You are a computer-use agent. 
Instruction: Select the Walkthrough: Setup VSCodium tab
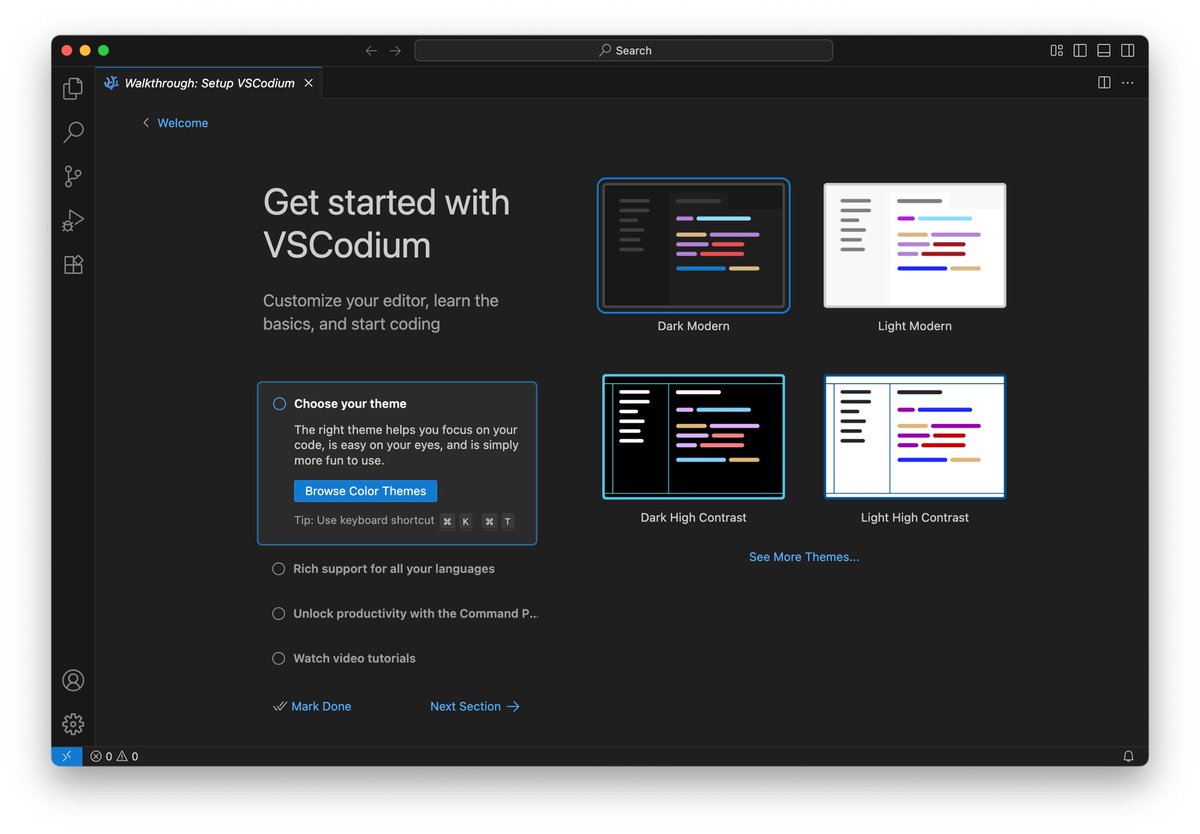[209, 83]
